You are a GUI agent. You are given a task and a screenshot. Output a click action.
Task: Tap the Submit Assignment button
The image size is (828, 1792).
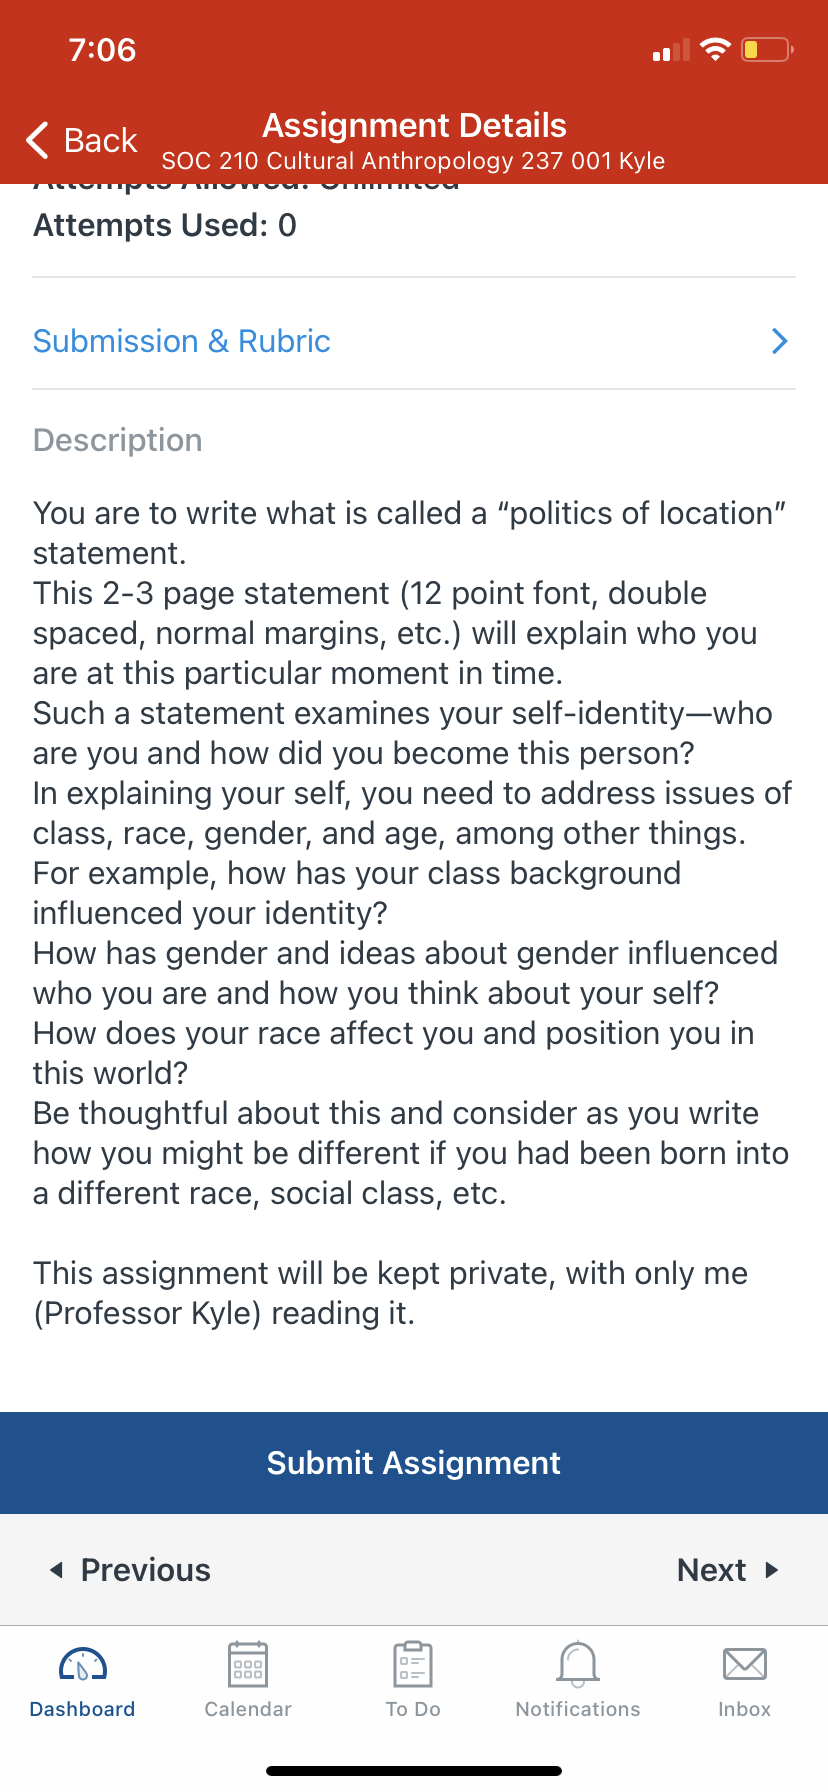coord(414,1463)
